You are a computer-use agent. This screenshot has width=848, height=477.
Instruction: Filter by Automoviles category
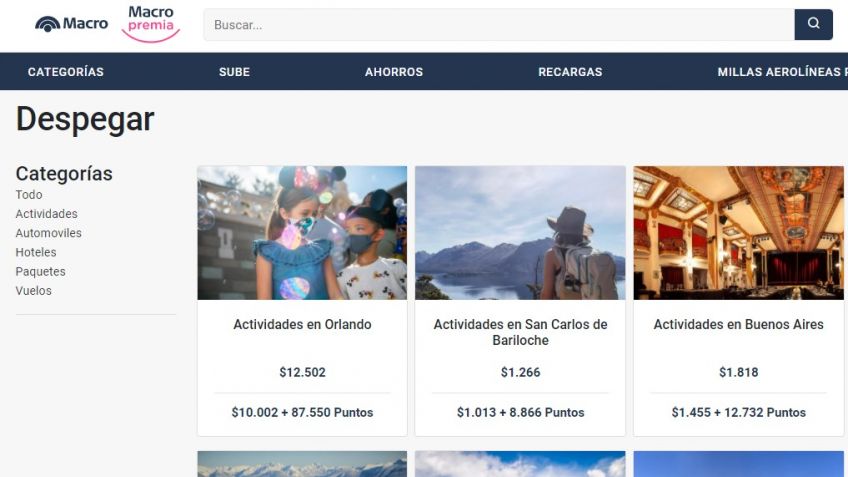coord(49,233)
